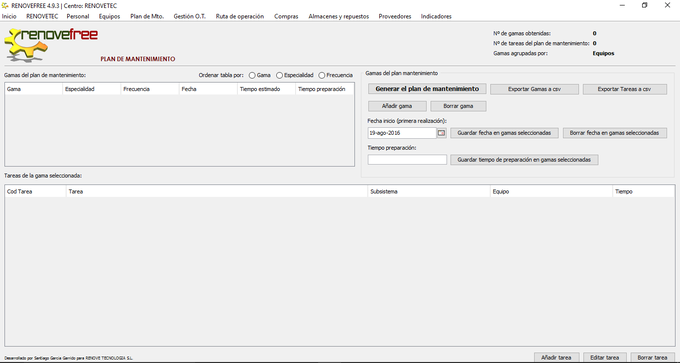This screenshot has height=363, width=680.
Task: Open the RENOVETEC menu
Action: coord(42,16)
